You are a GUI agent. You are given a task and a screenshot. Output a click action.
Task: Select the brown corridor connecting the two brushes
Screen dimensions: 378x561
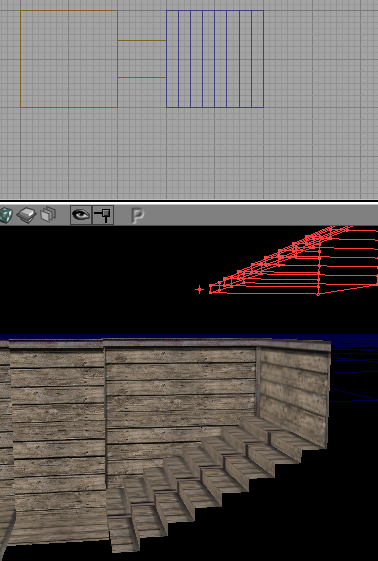142,59
